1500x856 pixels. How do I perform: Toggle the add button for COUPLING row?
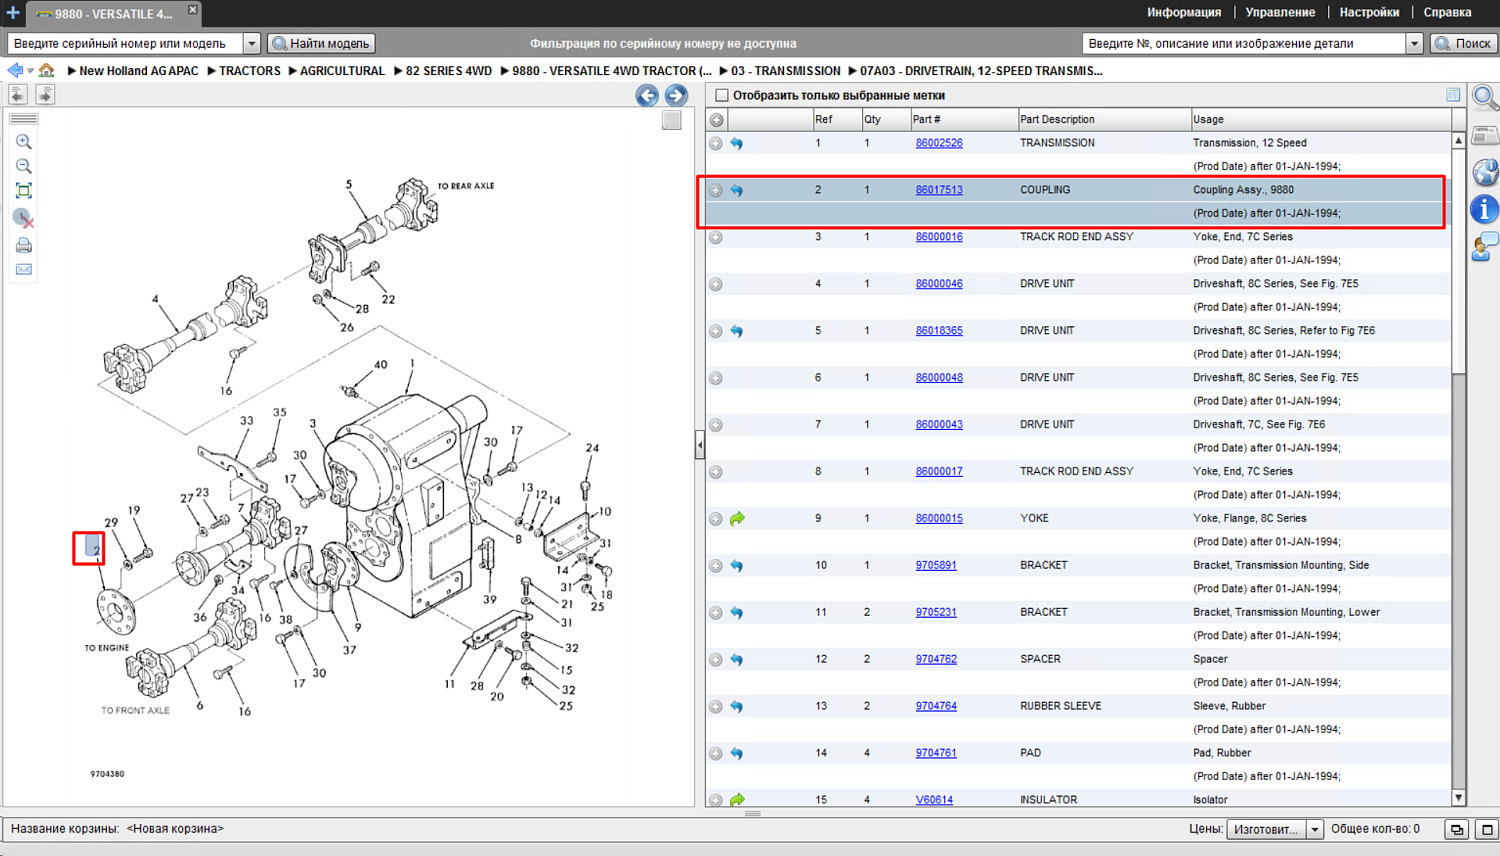point(716,190)
